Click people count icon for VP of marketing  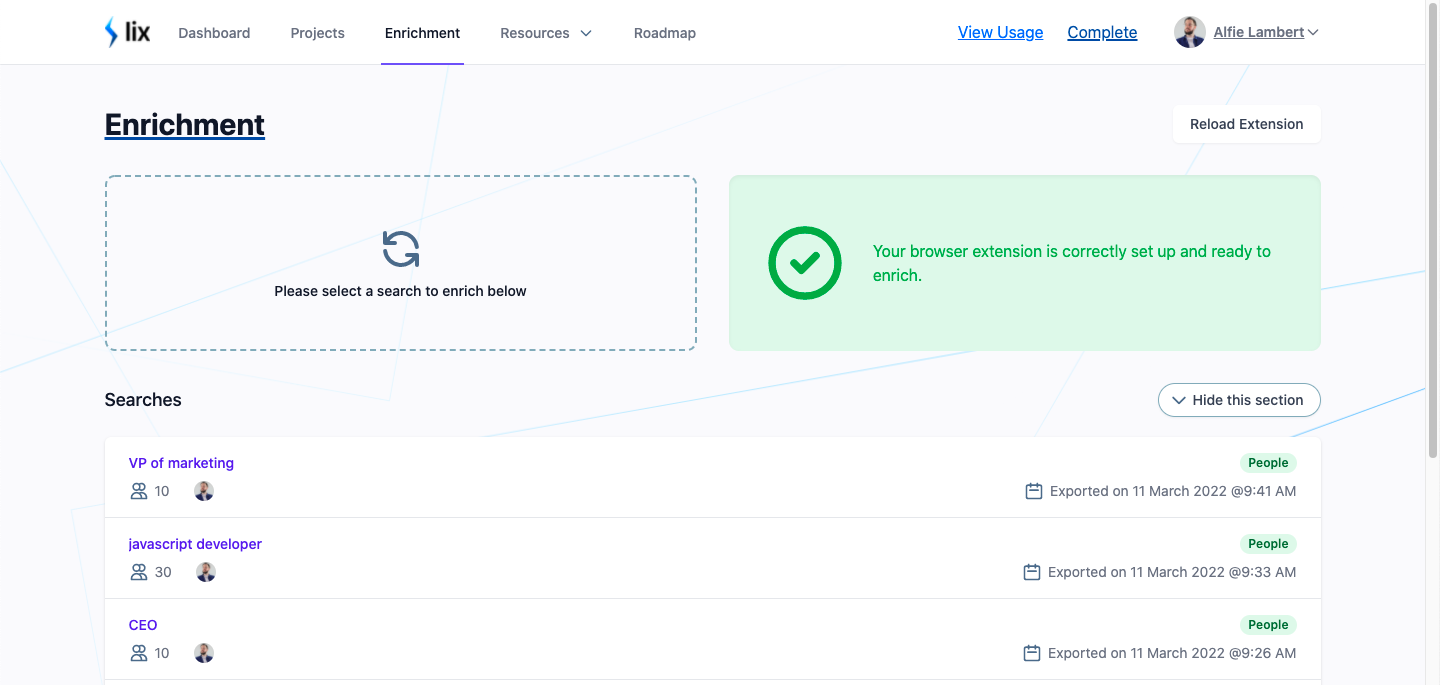point(139,491)
